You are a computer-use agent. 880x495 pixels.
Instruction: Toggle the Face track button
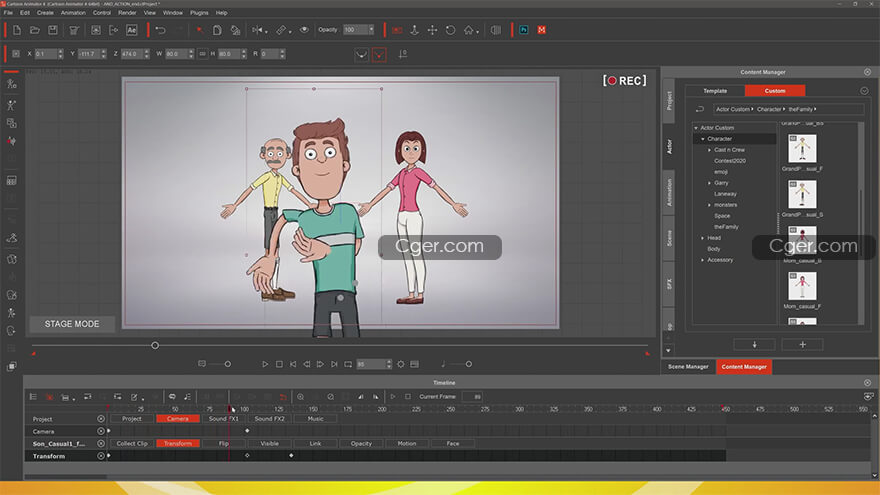click(x=453, y=443)
